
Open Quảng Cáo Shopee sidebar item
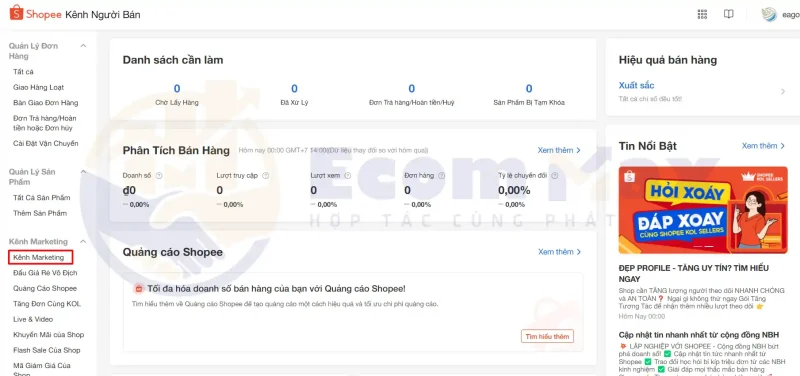pos(45,288)
